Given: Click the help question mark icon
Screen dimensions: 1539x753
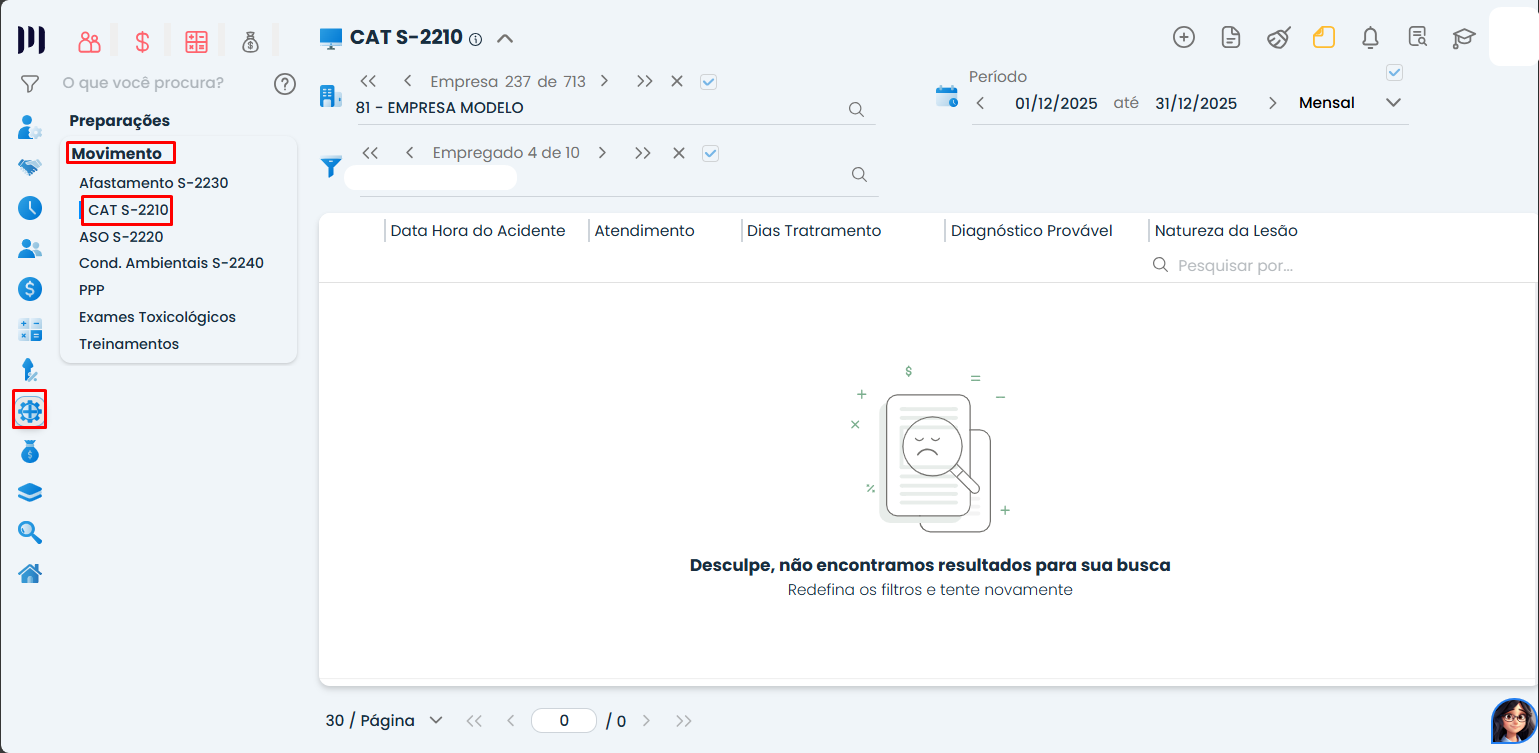Looking at the screenshot, I should click(x=285, y=83).
